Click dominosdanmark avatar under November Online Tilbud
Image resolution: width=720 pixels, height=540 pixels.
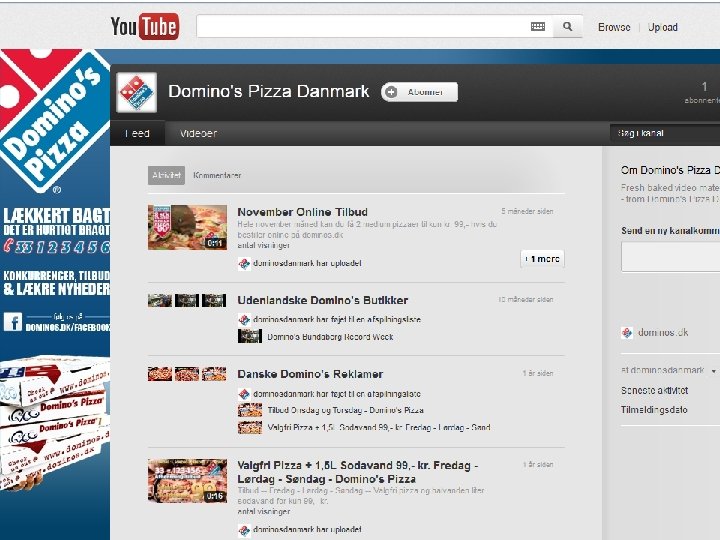244,264
